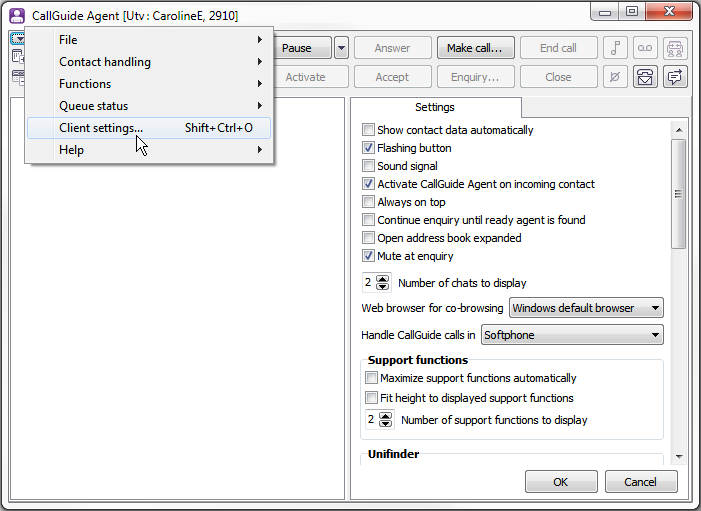Check Maximize support functions automatically
701x511 pixels.
371,378
